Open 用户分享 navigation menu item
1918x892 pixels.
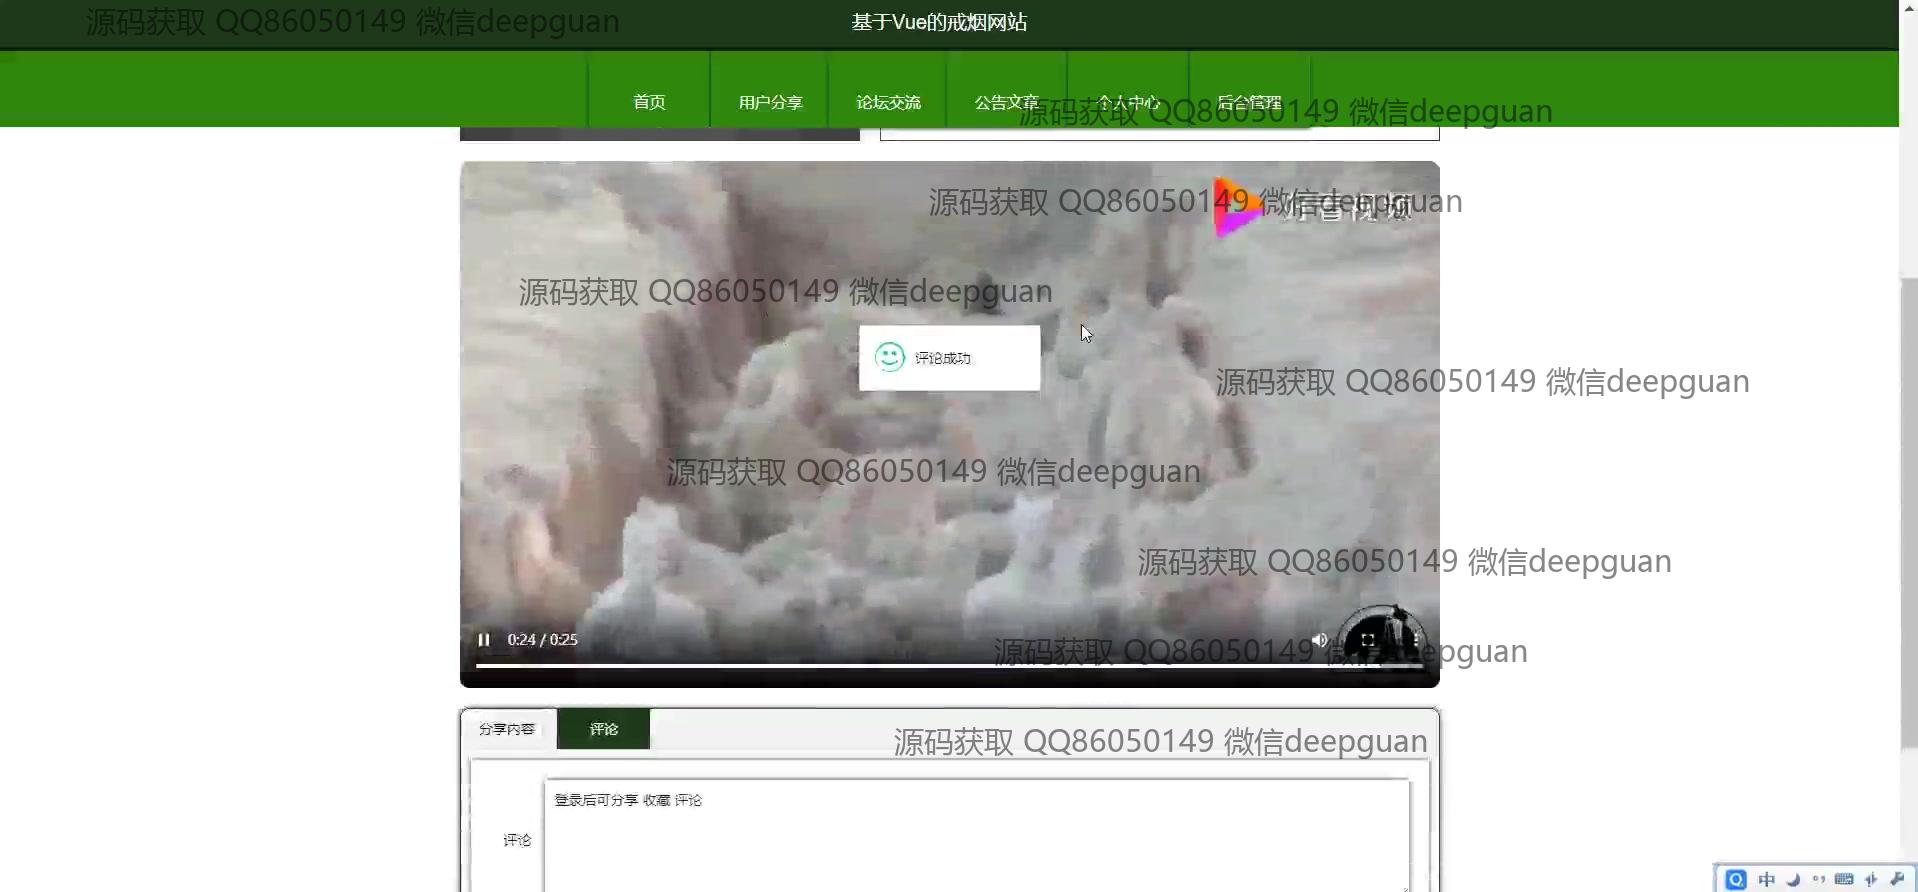coord(770,102)
